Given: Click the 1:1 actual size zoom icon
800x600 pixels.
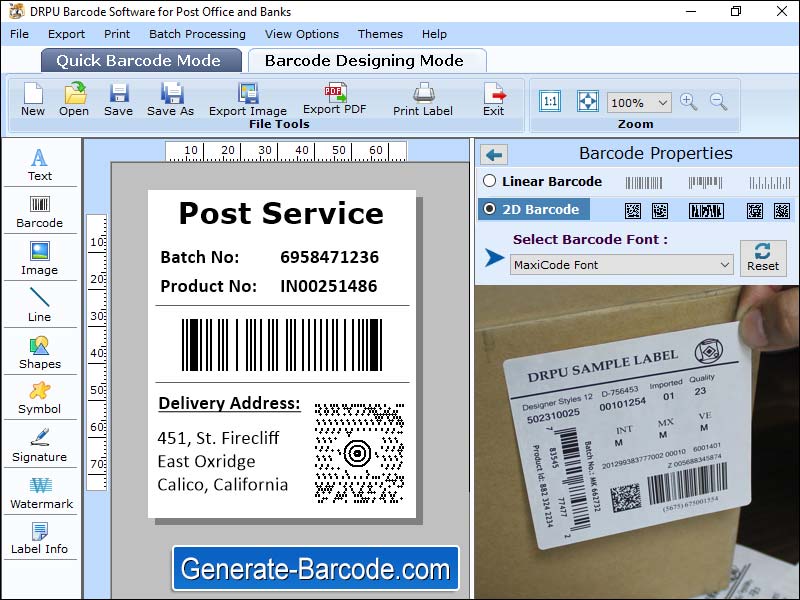Looking at the screenshot, I should (x=549, y=100).
